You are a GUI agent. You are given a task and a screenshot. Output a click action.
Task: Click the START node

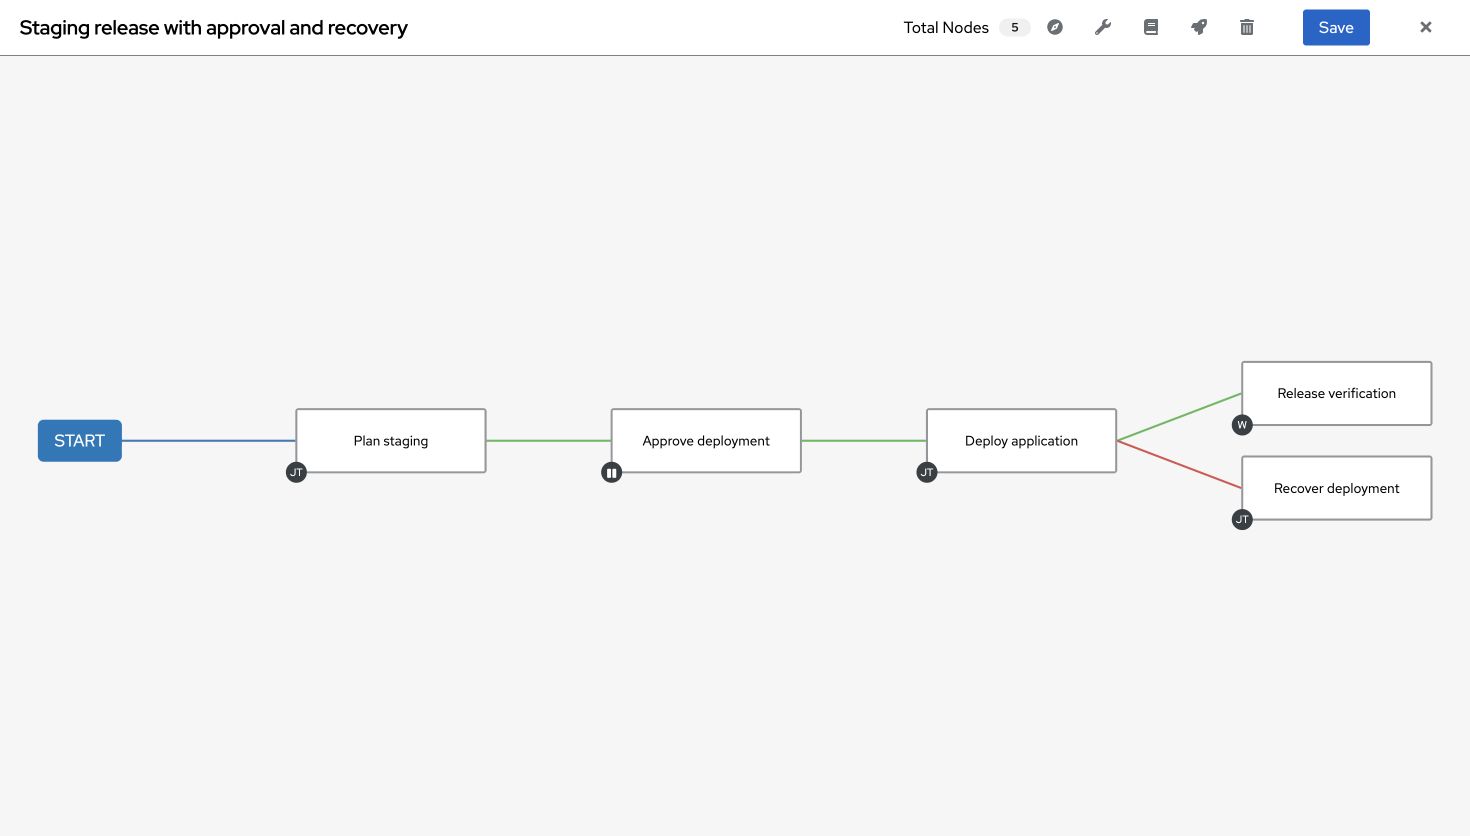[x=80, y=441]
